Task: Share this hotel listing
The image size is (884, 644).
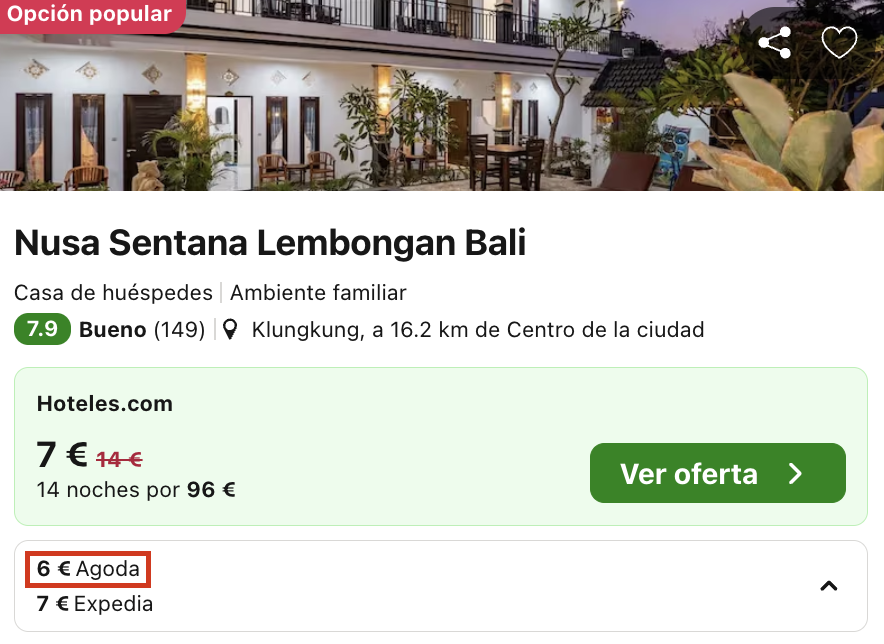Action: click(775, 42)
